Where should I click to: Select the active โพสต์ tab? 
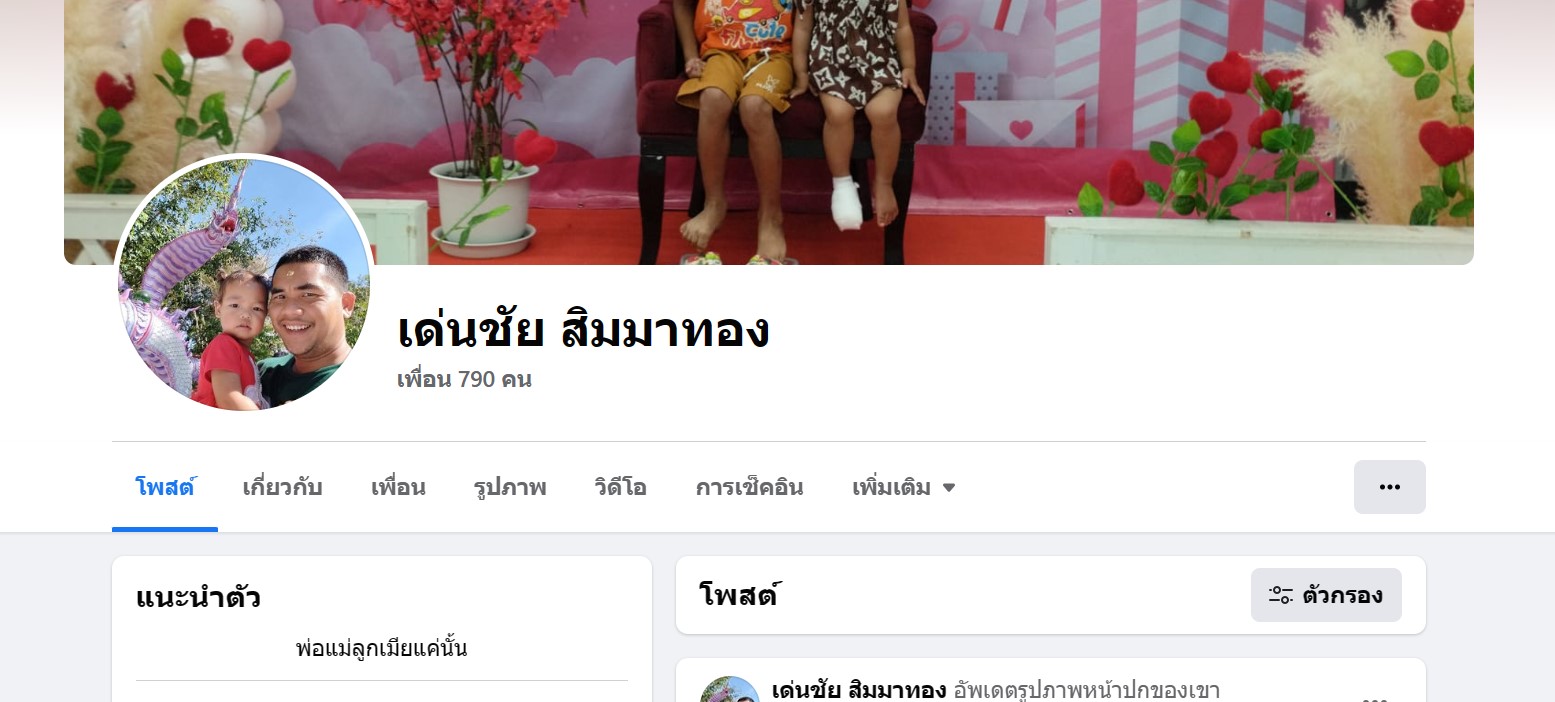click(165, 488)
